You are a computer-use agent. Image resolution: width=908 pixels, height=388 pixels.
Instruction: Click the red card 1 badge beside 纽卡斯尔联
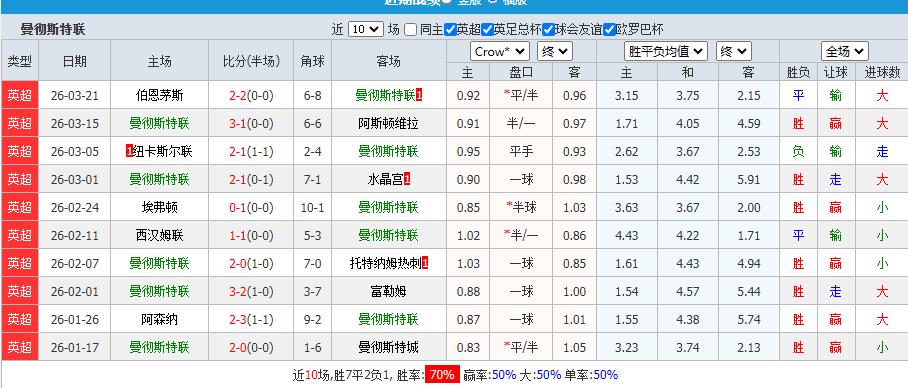click(129, 152)
